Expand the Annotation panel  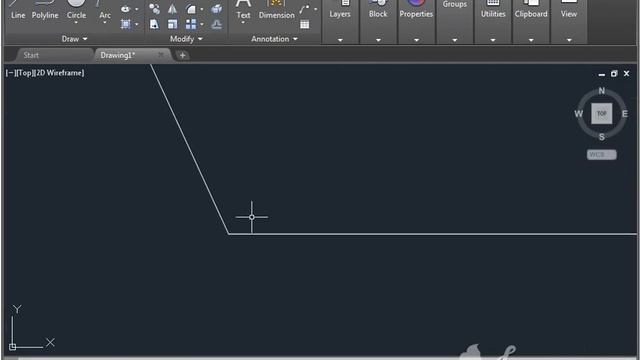(x=274, y=39)
